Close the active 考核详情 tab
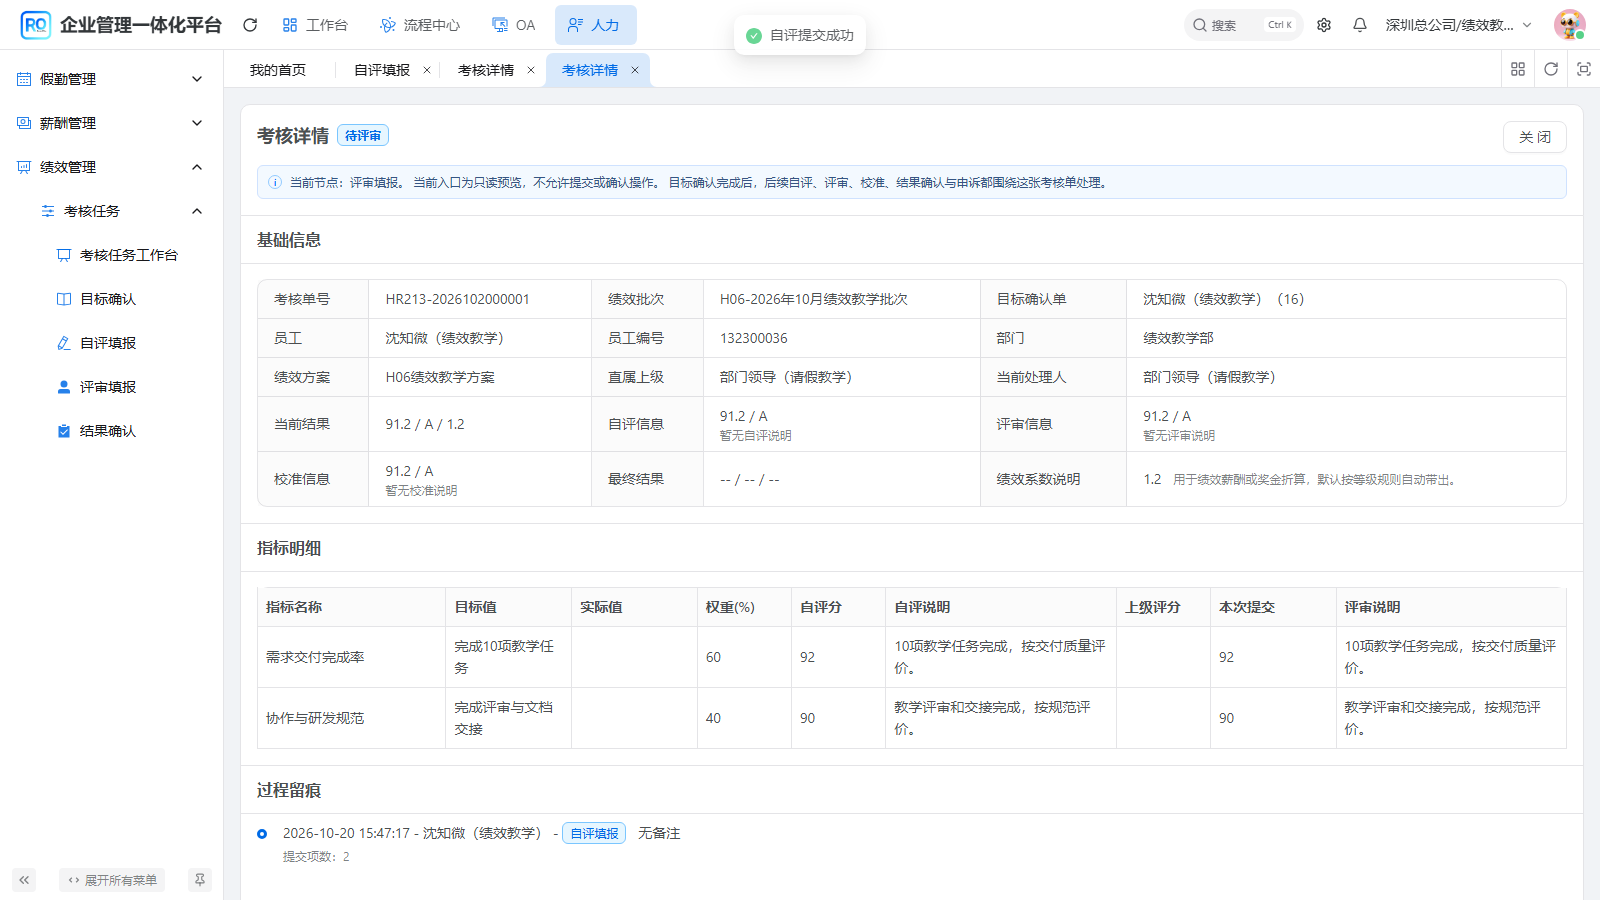 pos(635,70)
